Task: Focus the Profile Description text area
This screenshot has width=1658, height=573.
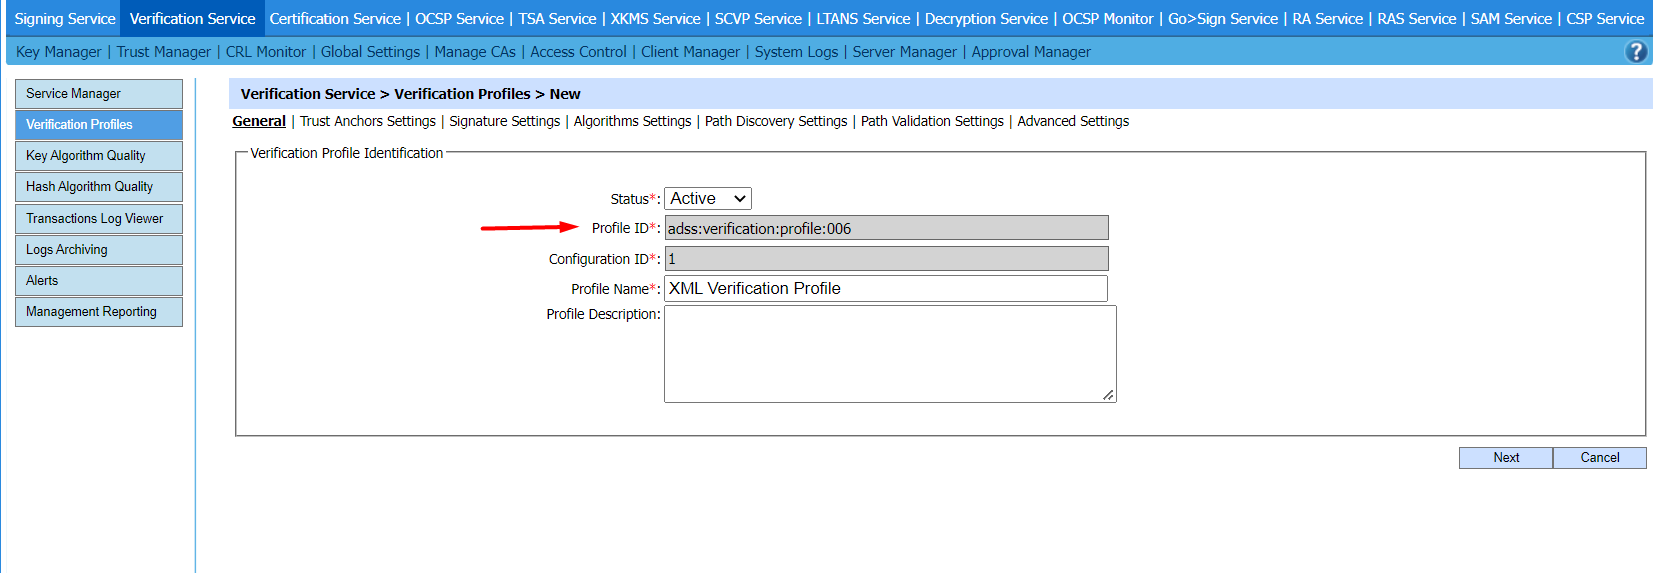Action: (x=889, y=354)
